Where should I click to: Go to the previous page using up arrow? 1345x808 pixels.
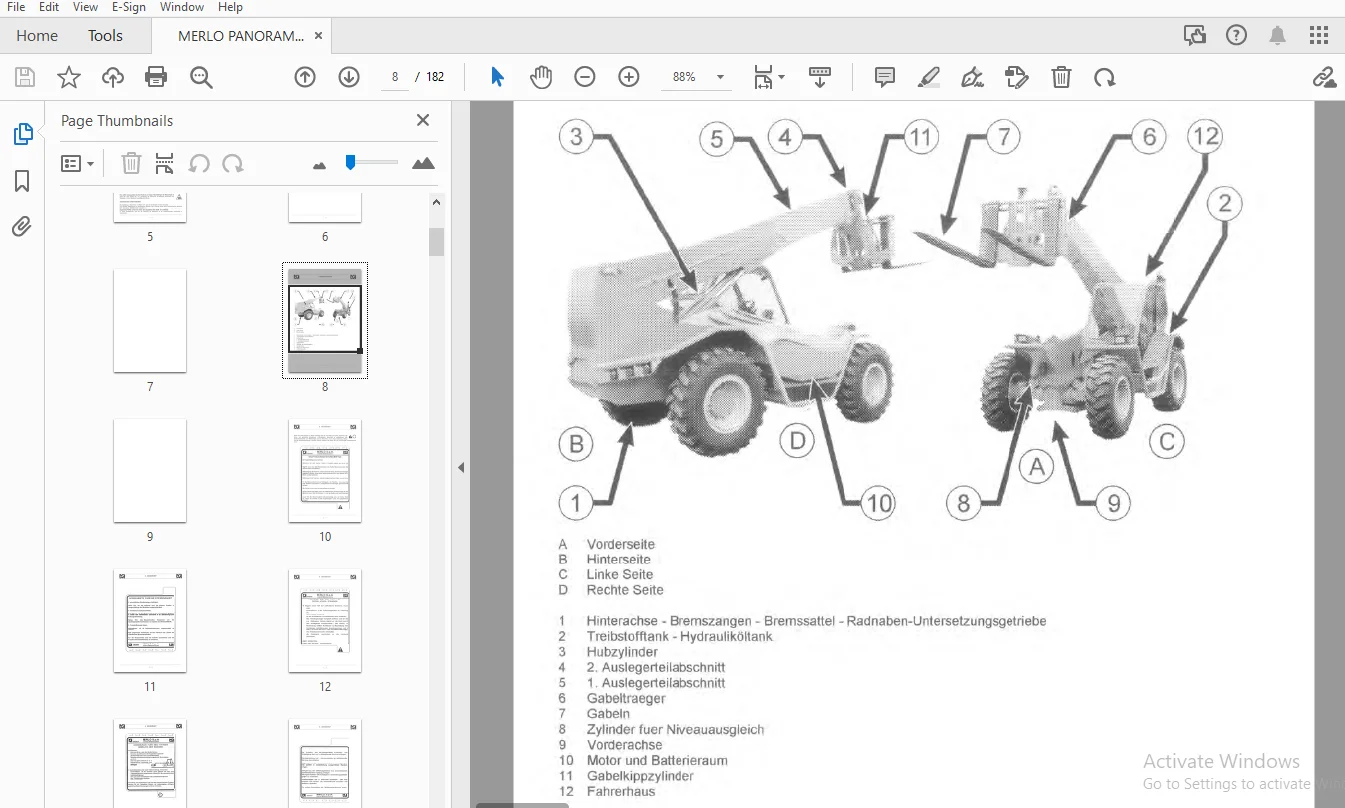coord(305,77)
